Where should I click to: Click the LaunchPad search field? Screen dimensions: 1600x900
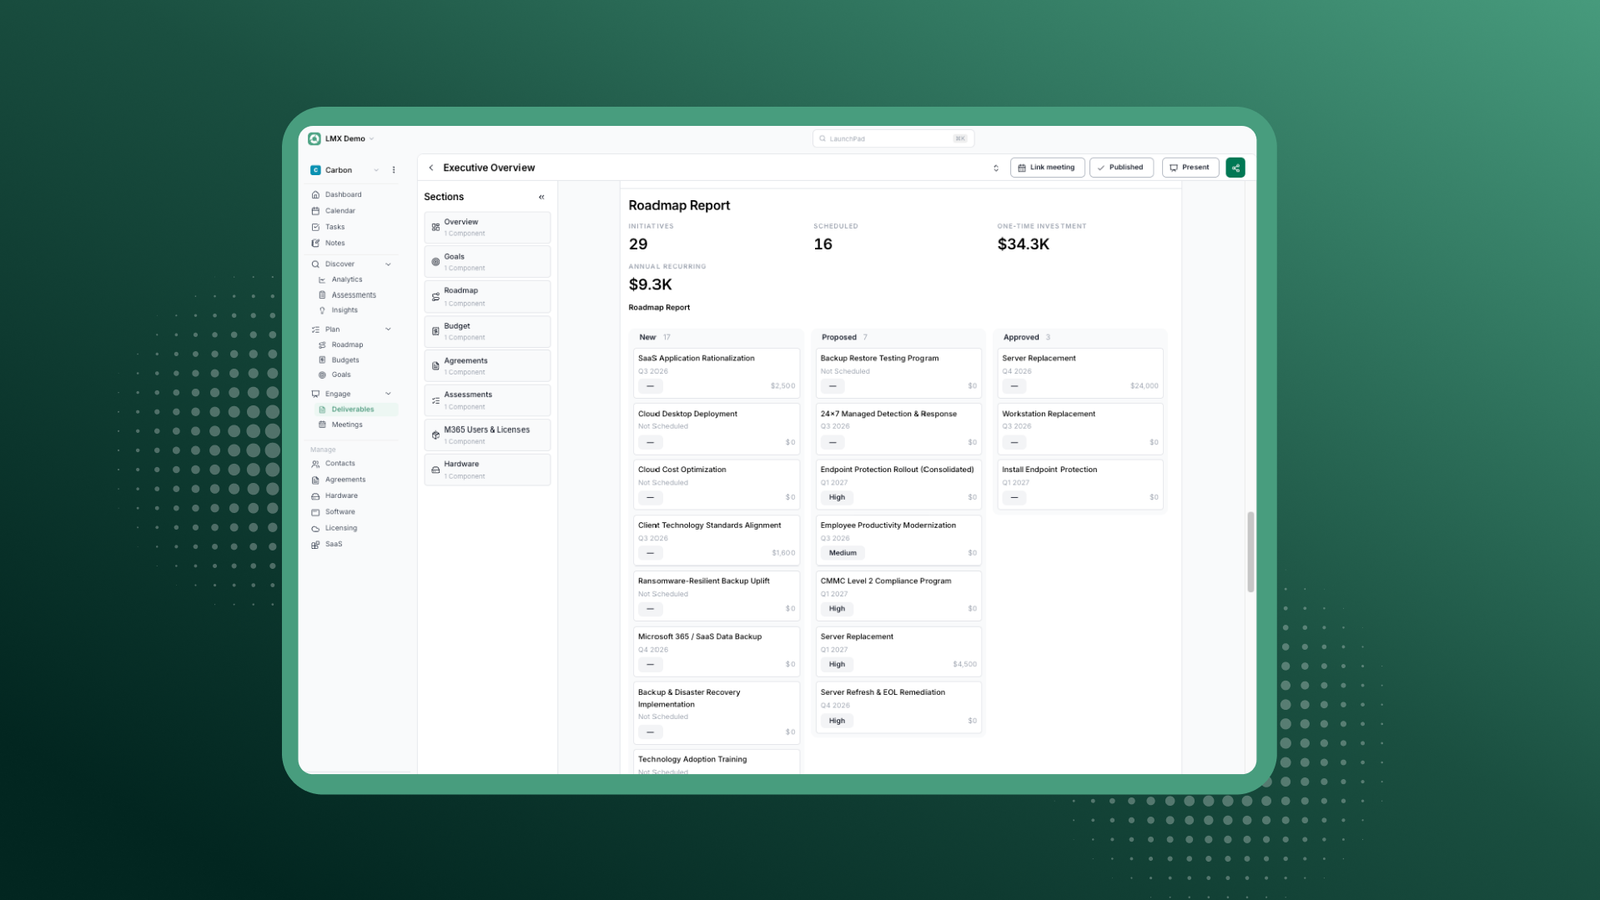tap(893, 139)
